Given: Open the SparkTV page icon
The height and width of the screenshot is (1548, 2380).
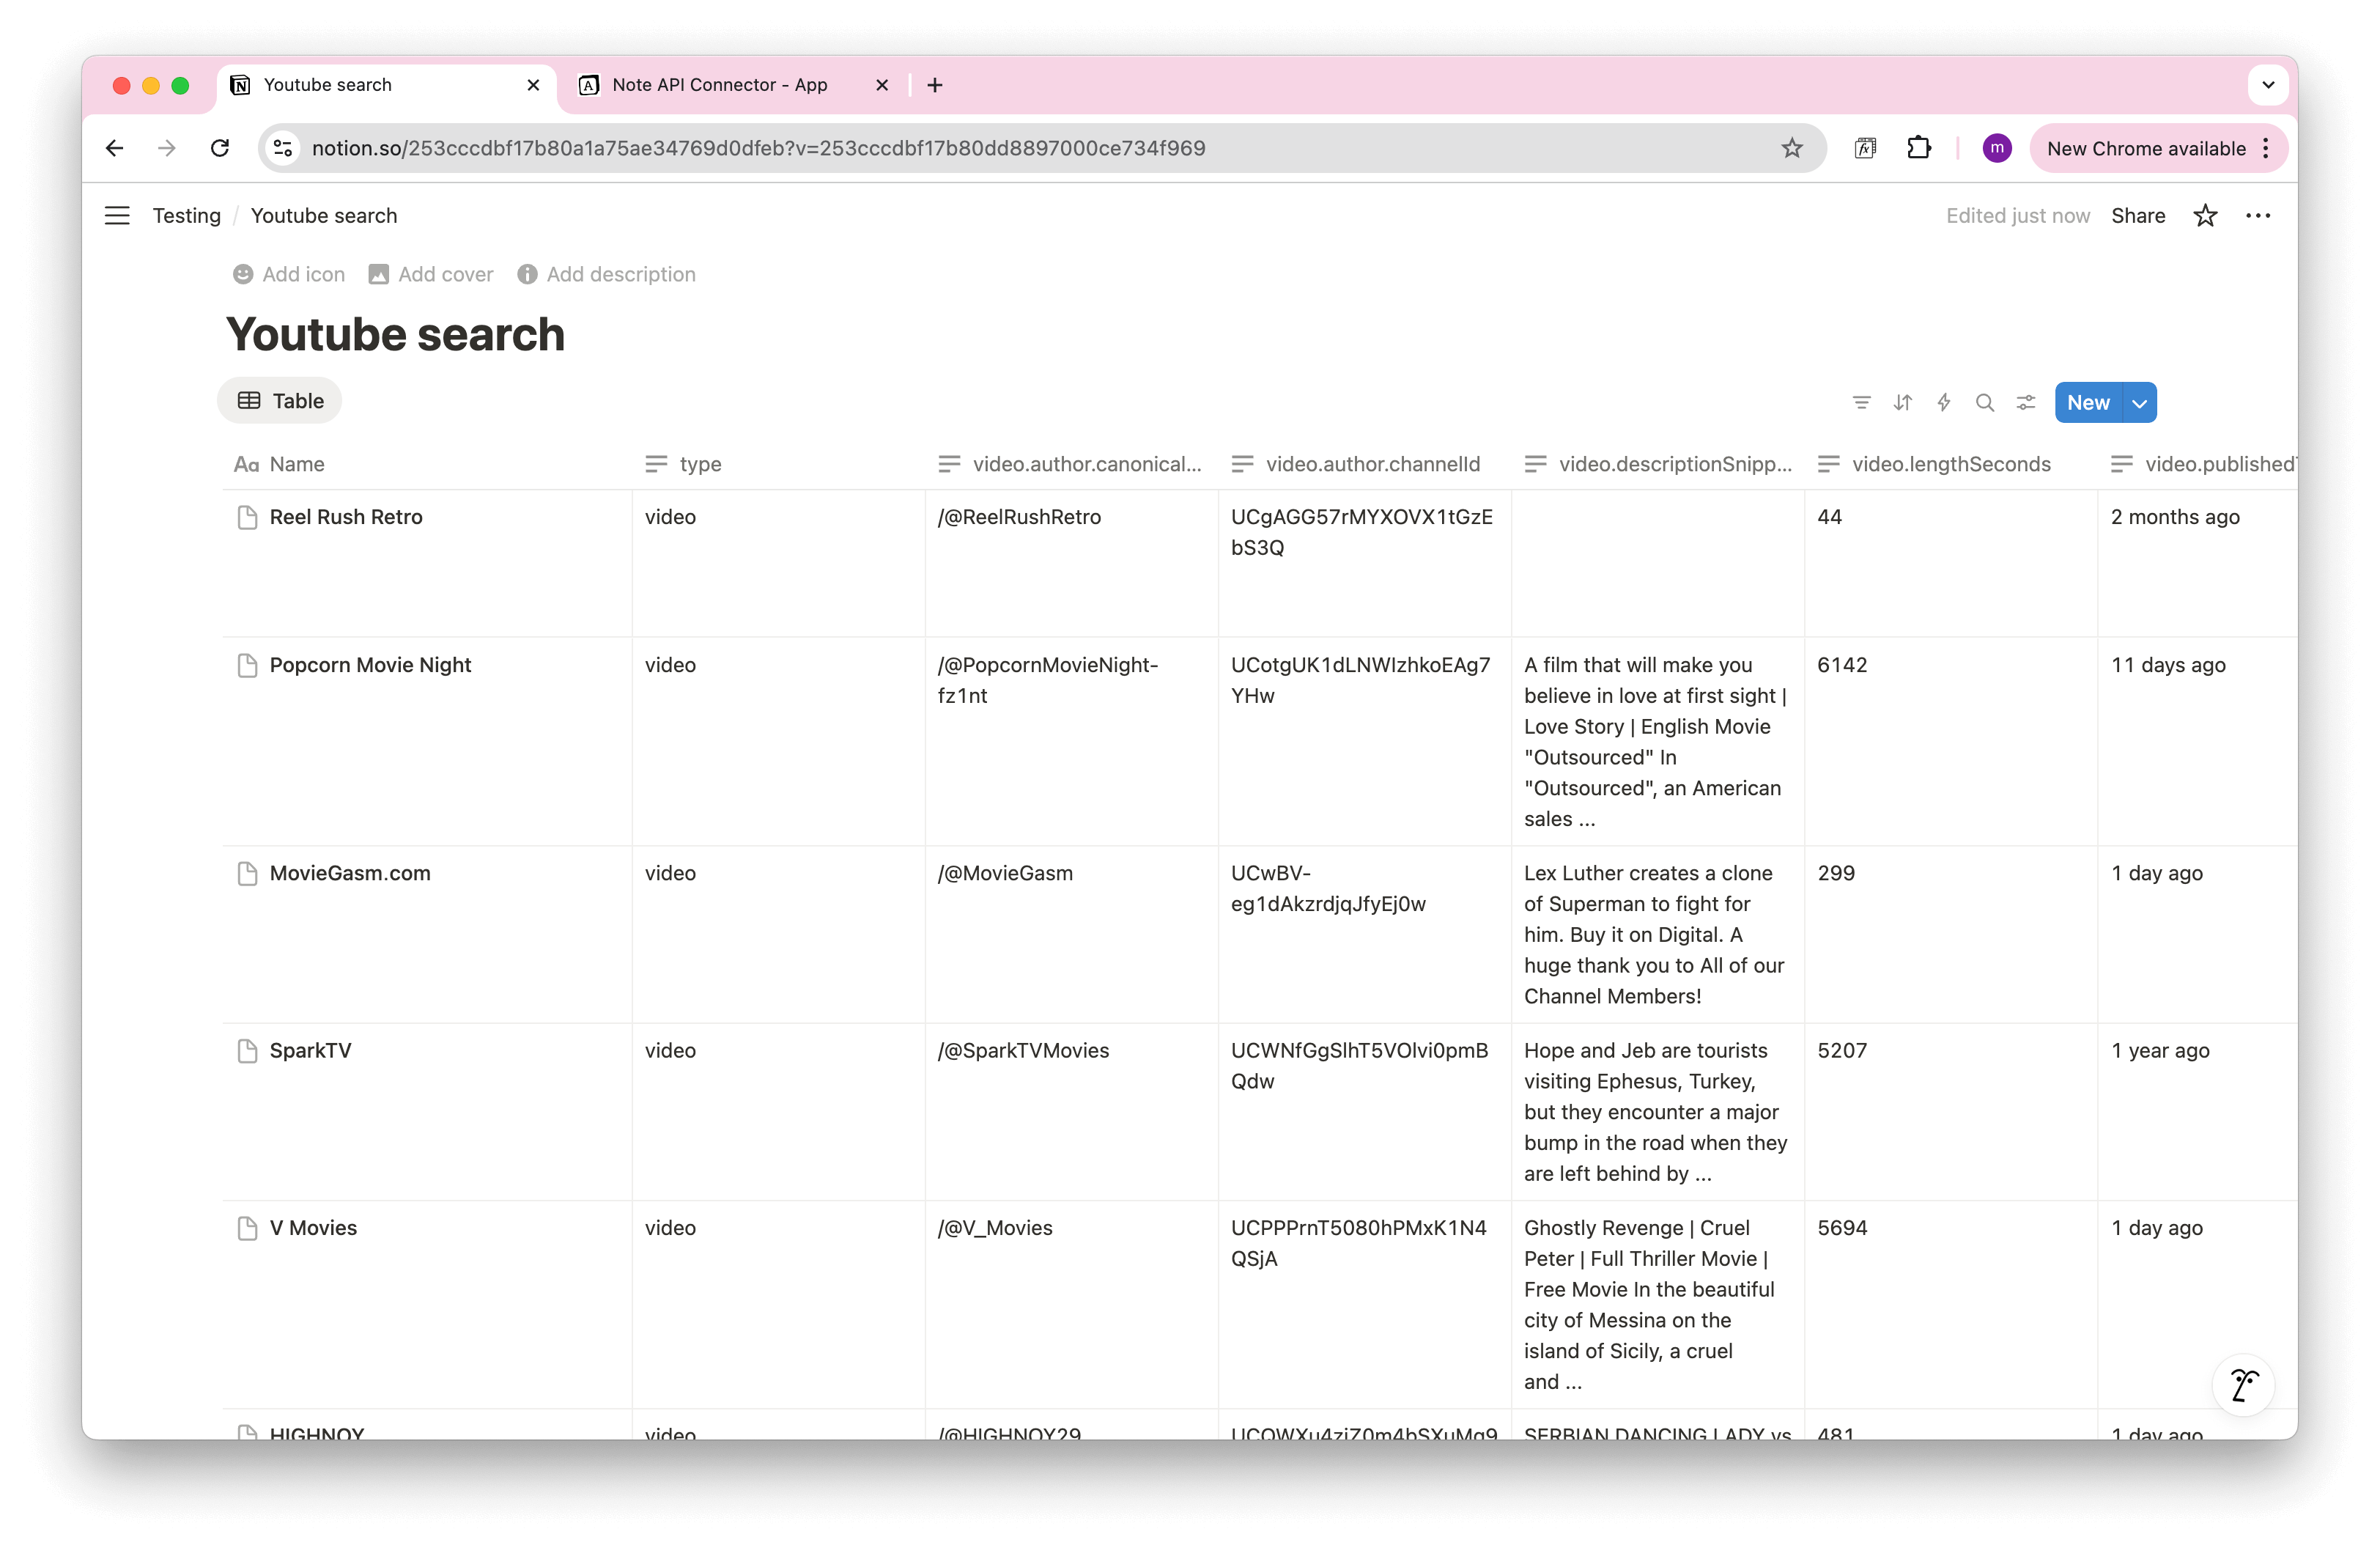Looking at the screenshot, I should tap(247, 1050).
